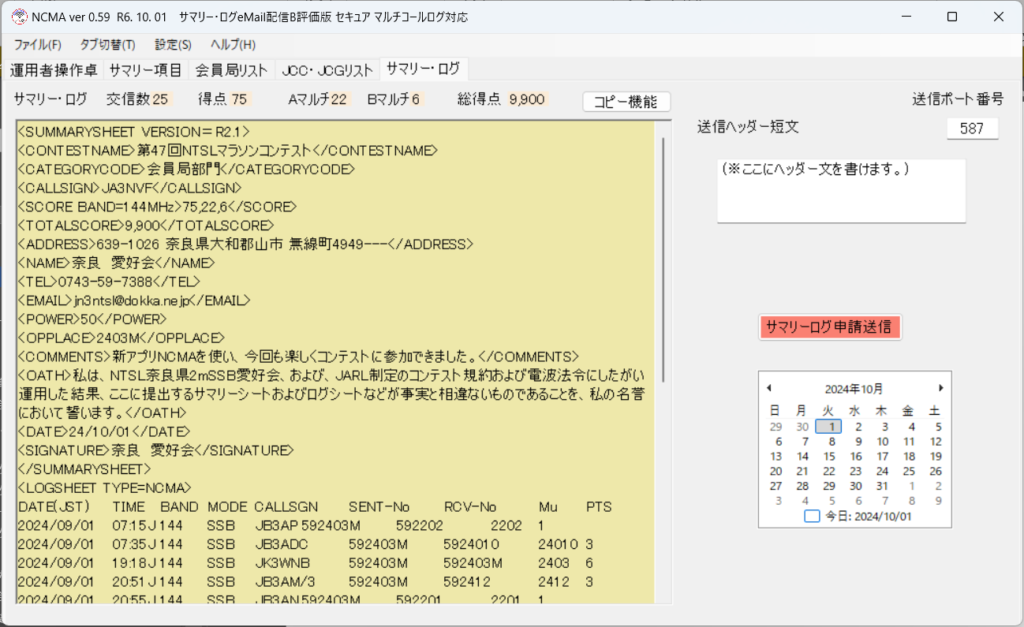Switch to the 運用者操作卓 tab
Image resolution: width=1024 pixels, height=627 pixels.
click(x=54, y=70)
